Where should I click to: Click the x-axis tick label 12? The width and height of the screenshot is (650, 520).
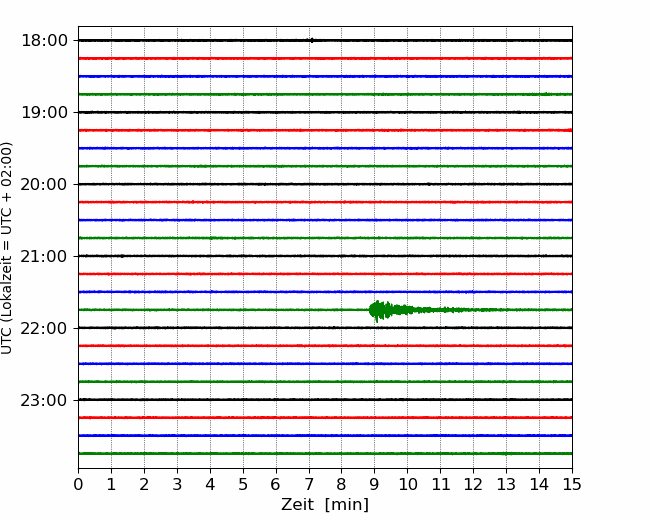(473, 484)
